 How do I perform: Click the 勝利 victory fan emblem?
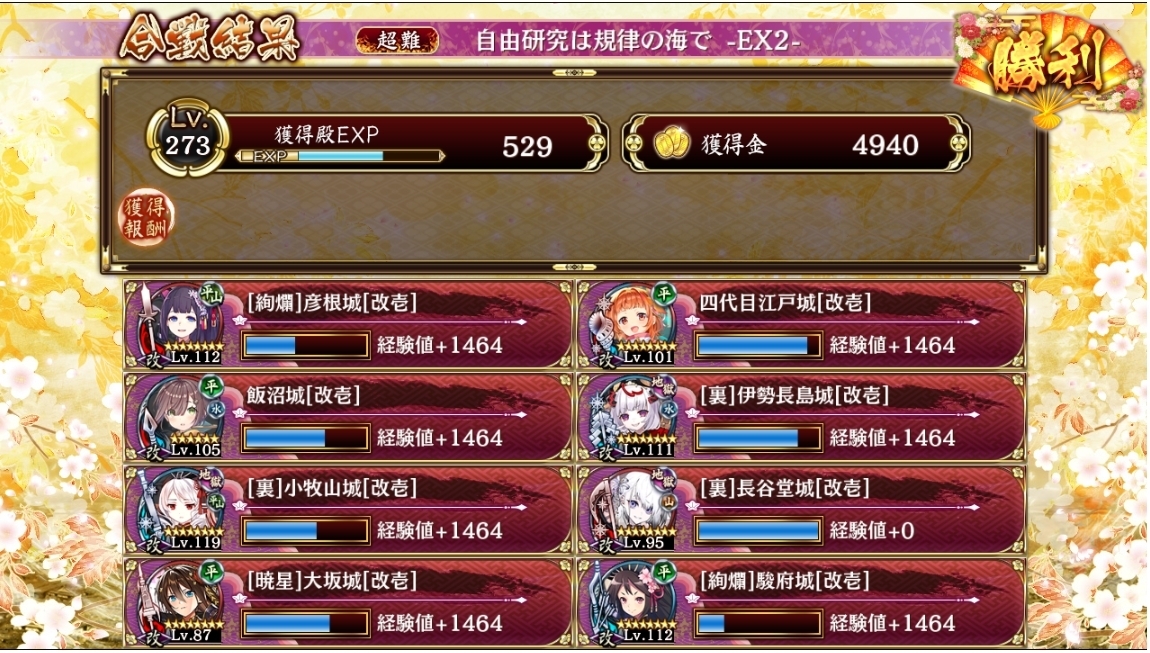click(x=1047, y=66)
